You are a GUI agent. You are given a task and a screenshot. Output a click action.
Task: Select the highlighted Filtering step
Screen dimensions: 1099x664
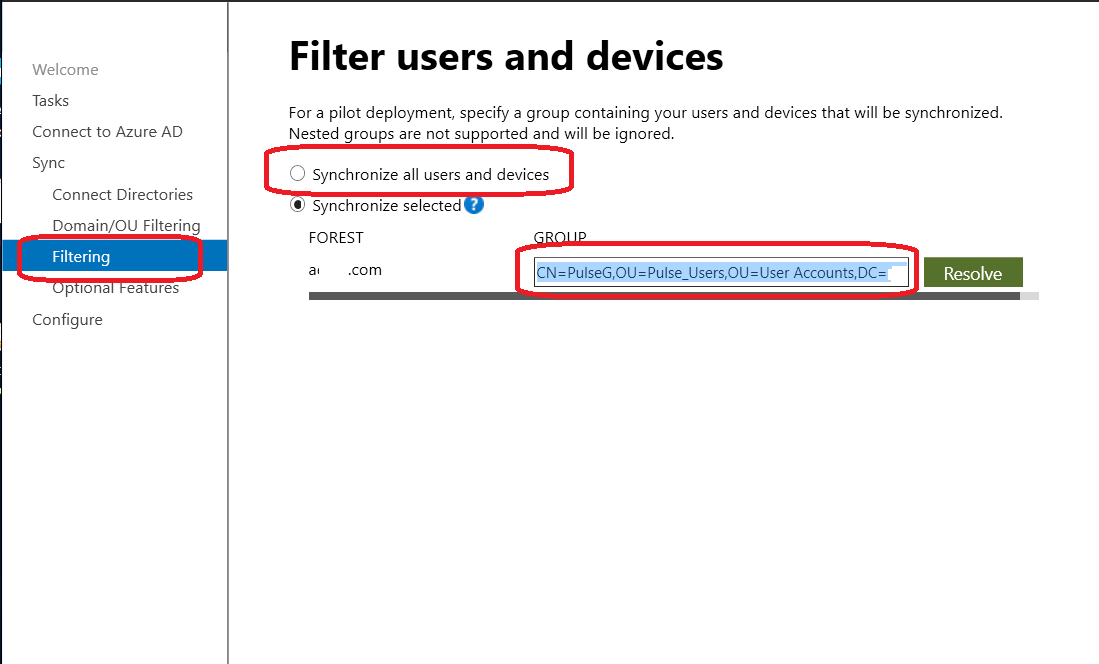click(x=81, y=256)
